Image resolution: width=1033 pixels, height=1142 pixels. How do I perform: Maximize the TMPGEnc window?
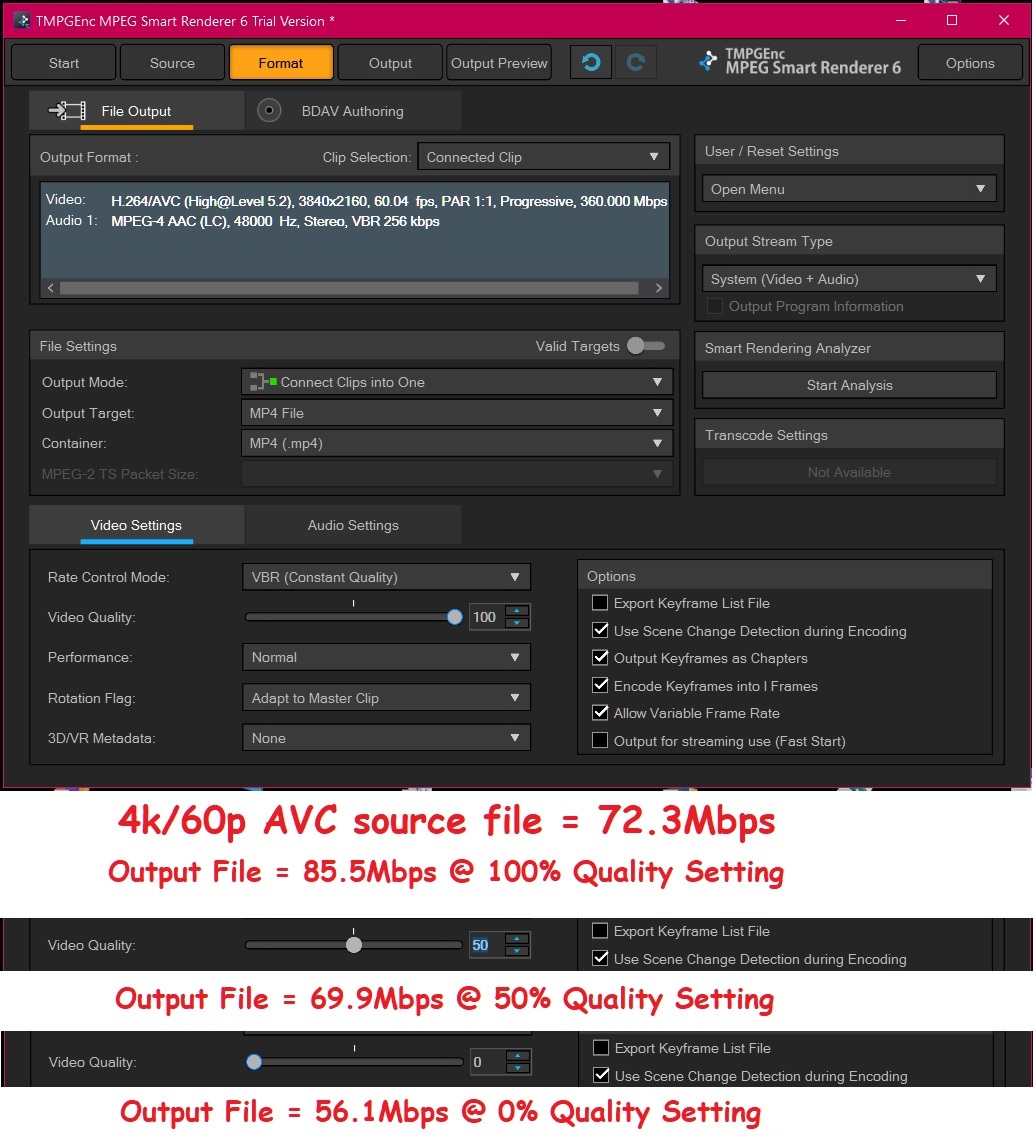(x=951, y=20)
